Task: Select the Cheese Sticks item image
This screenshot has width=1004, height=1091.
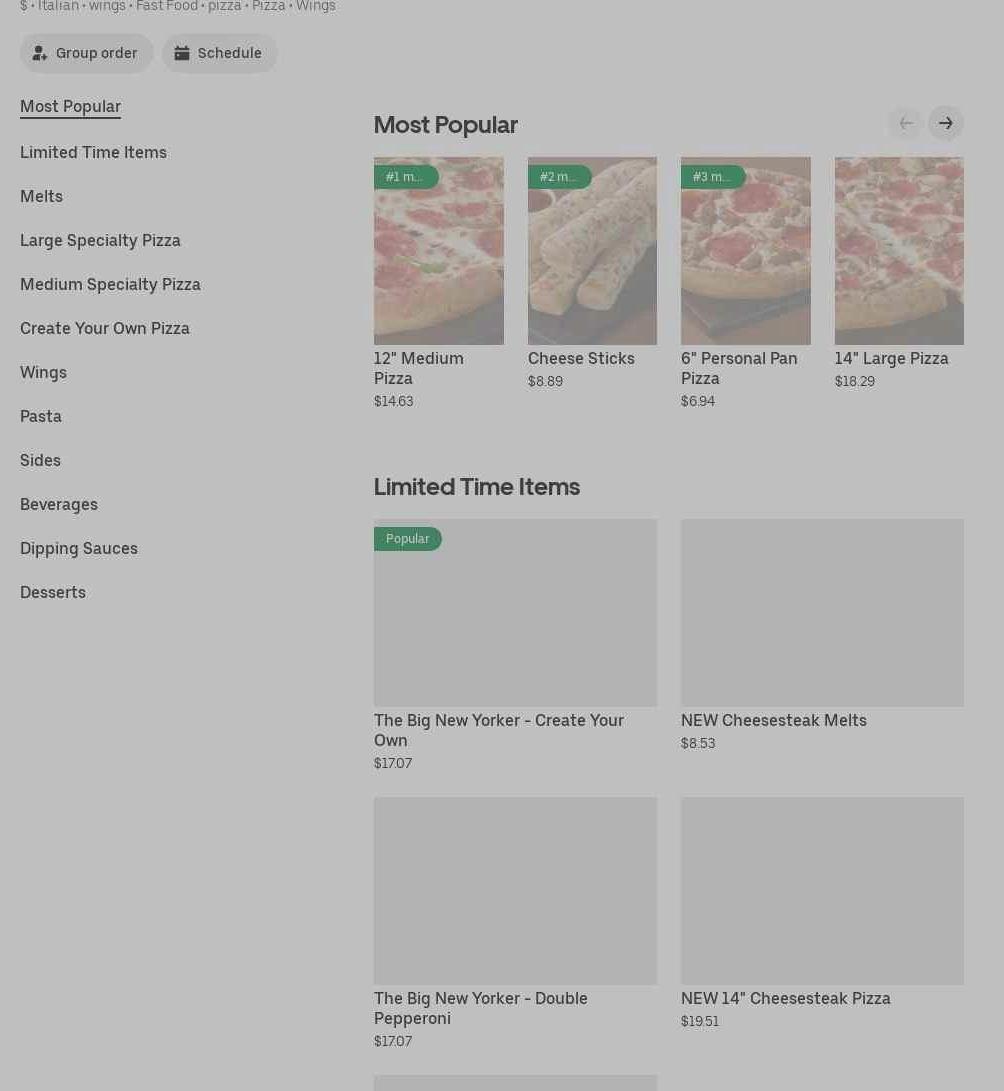Action: 592,251
